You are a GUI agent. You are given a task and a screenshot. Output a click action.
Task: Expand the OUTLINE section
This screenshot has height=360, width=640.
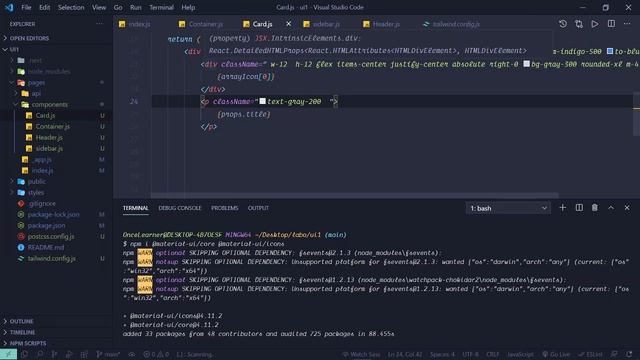(21, 321)
